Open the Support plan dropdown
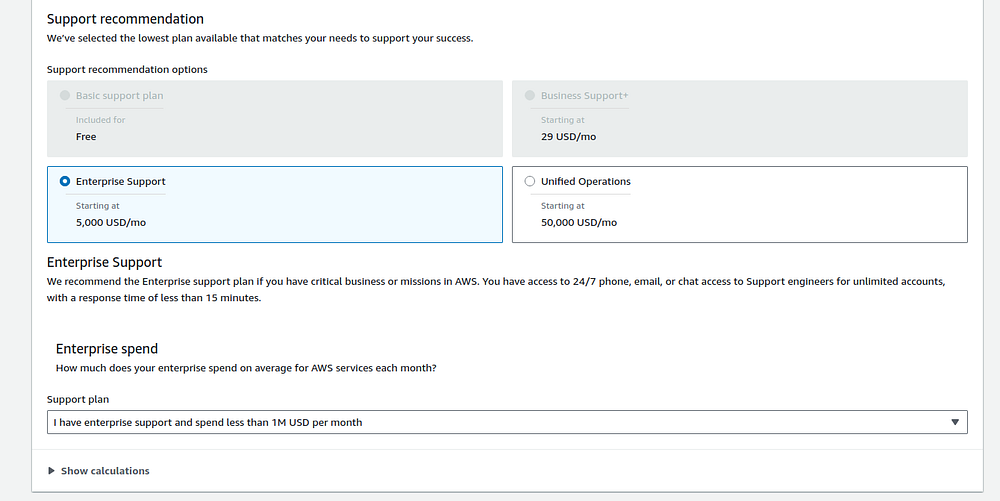 click(507, 422)
